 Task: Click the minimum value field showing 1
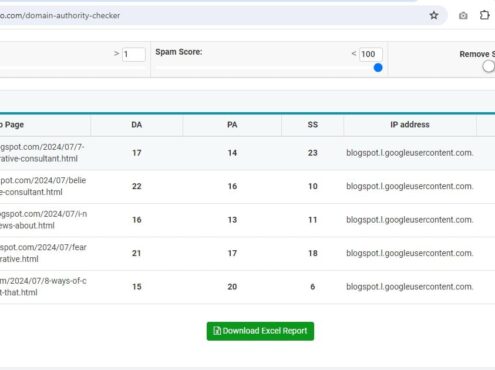[x=134, y=54]
